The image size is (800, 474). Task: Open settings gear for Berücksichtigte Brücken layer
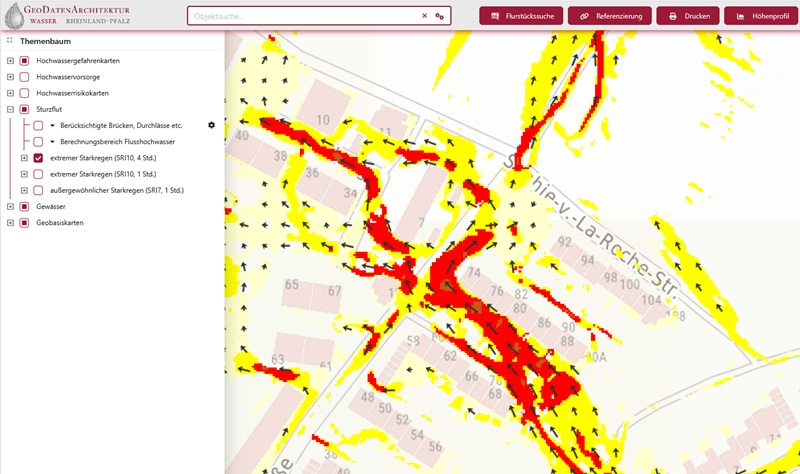pyautogui.click(x=211, y=125)
